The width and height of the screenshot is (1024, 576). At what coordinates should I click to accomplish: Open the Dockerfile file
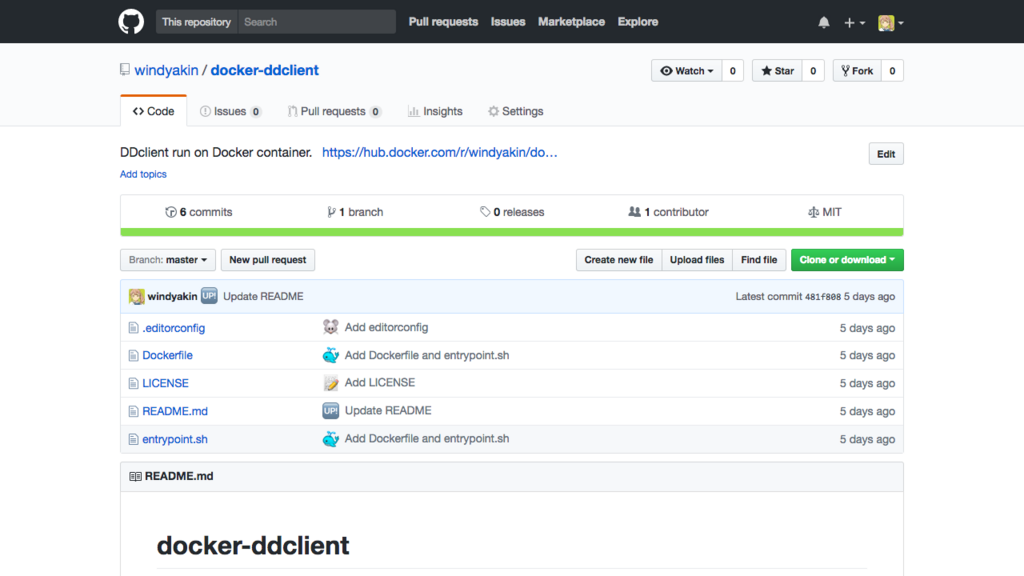167,355
